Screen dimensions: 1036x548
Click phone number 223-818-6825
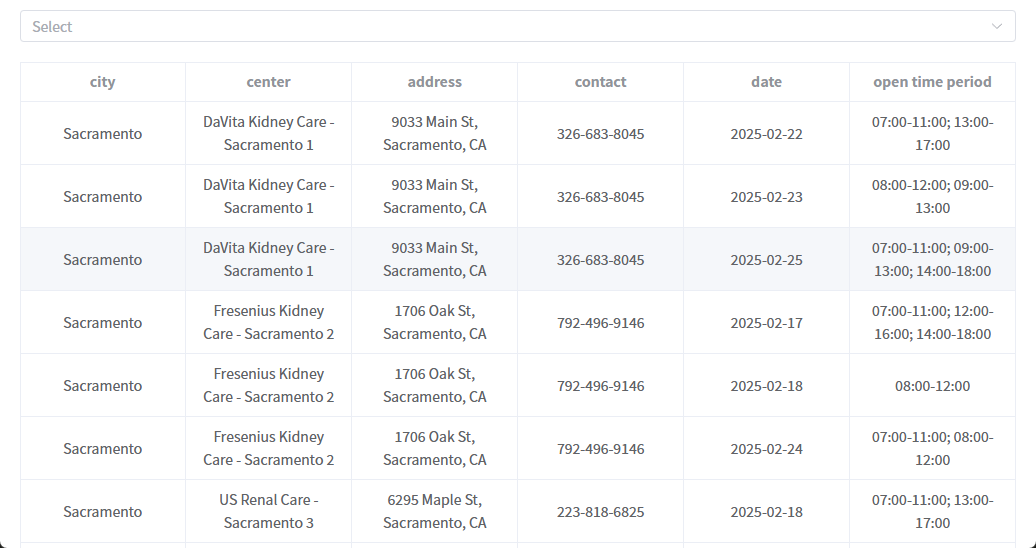pyautogui.click(x=600, y=512)
